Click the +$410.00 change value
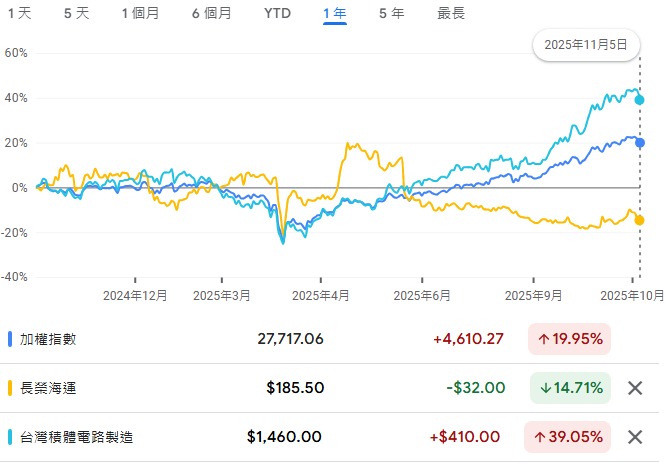Image resolution: width=666 pixels, height=465 pixels. [x=465, y=437]
